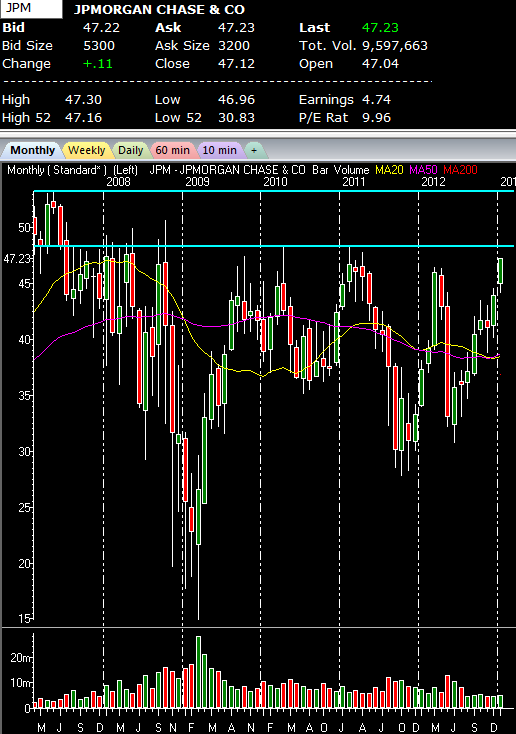Click the Low value 46.96
Image resolution: width=516 pixels, height=734 pixels.
(x=236, y=100)
